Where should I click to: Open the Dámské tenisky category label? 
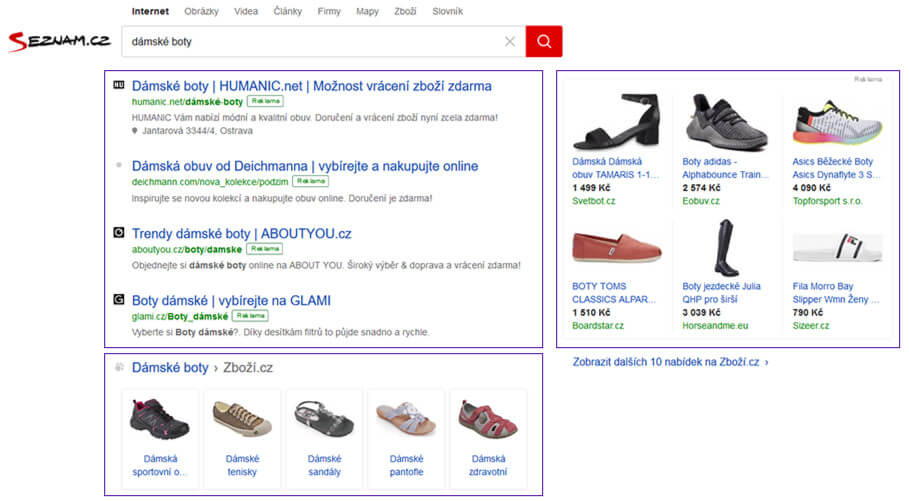pos(242,465)
